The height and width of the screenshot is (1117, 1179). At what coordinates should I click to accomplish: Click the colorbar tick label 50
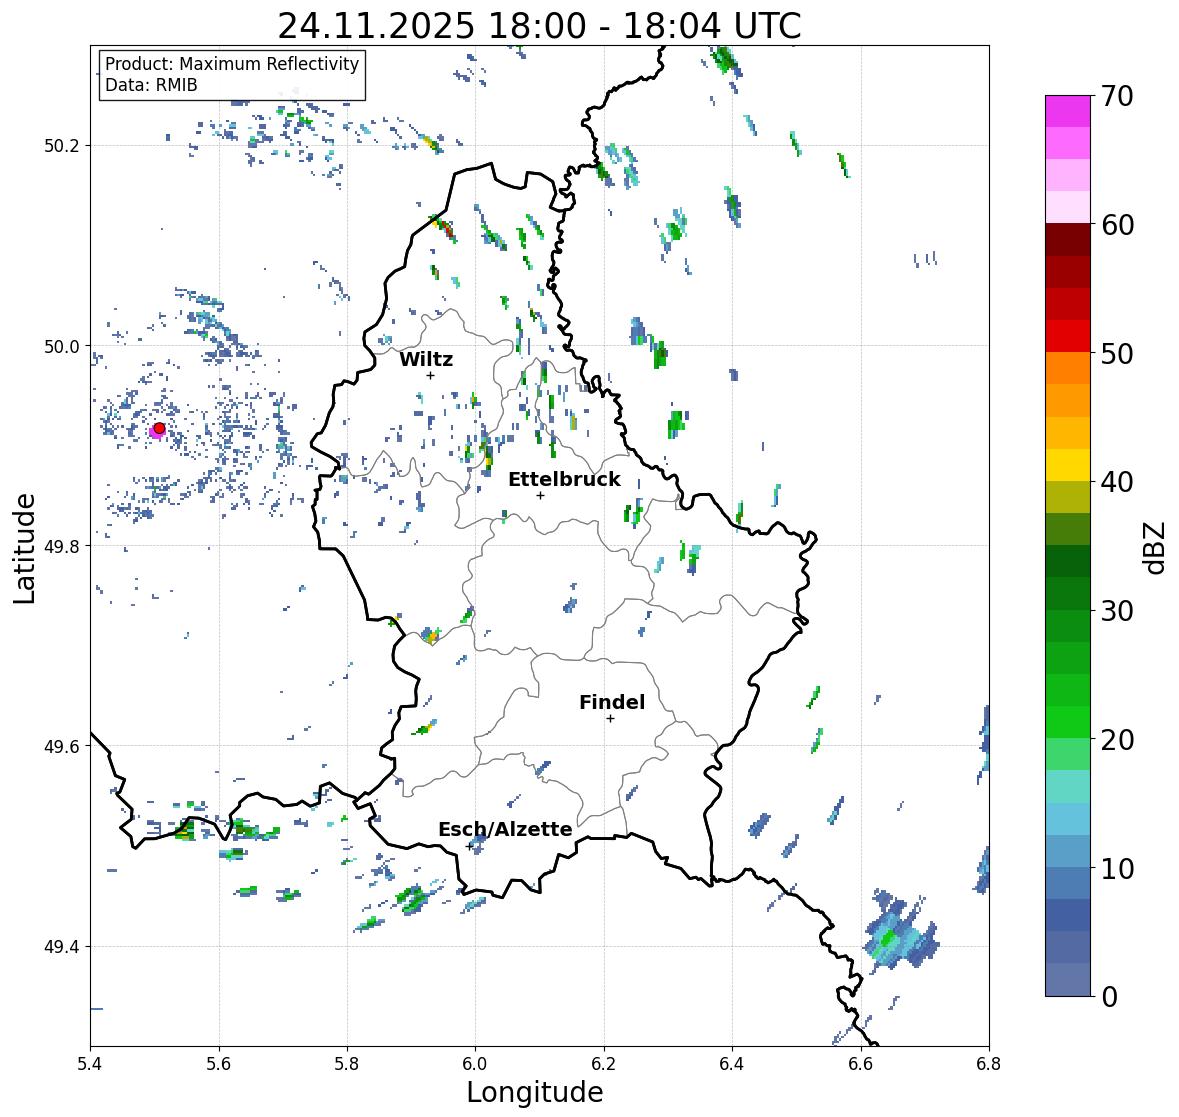(1117, 353)
